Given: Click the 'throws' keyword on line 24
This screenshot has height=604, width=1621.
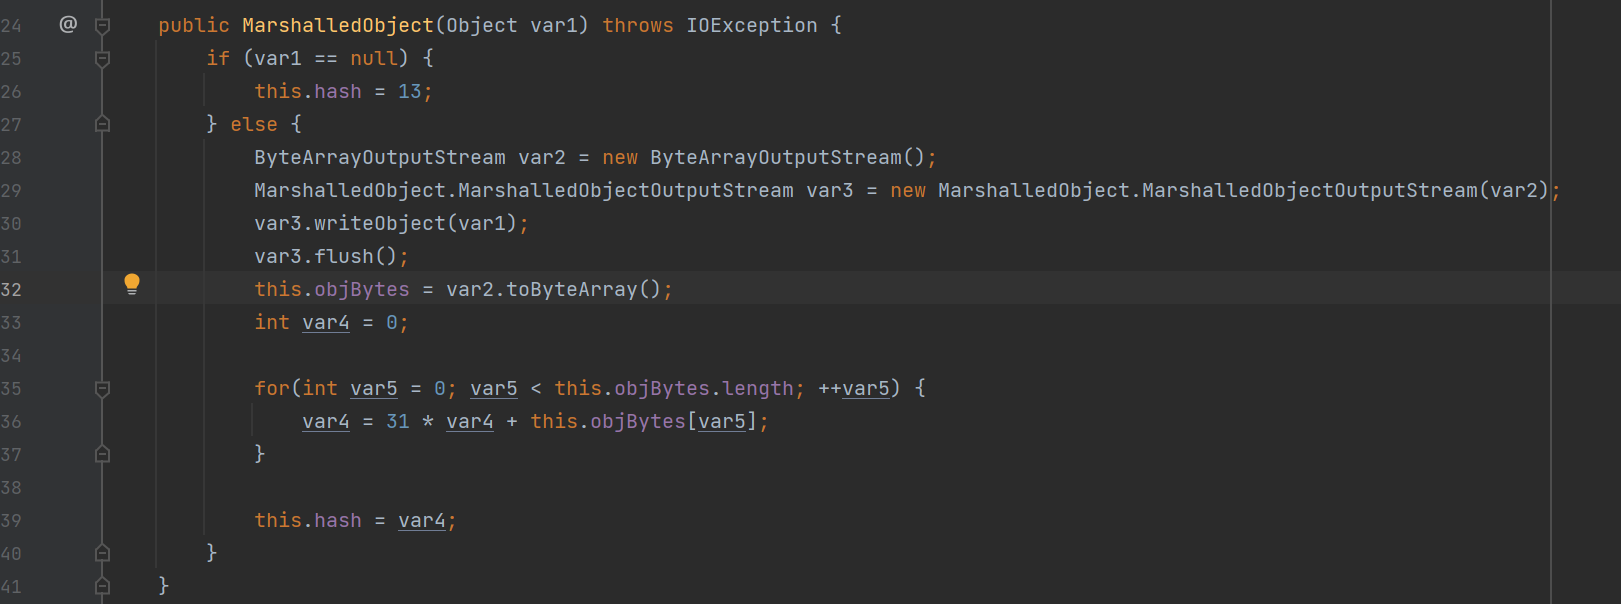Looking at the screenshot, I should pos(638,25).
